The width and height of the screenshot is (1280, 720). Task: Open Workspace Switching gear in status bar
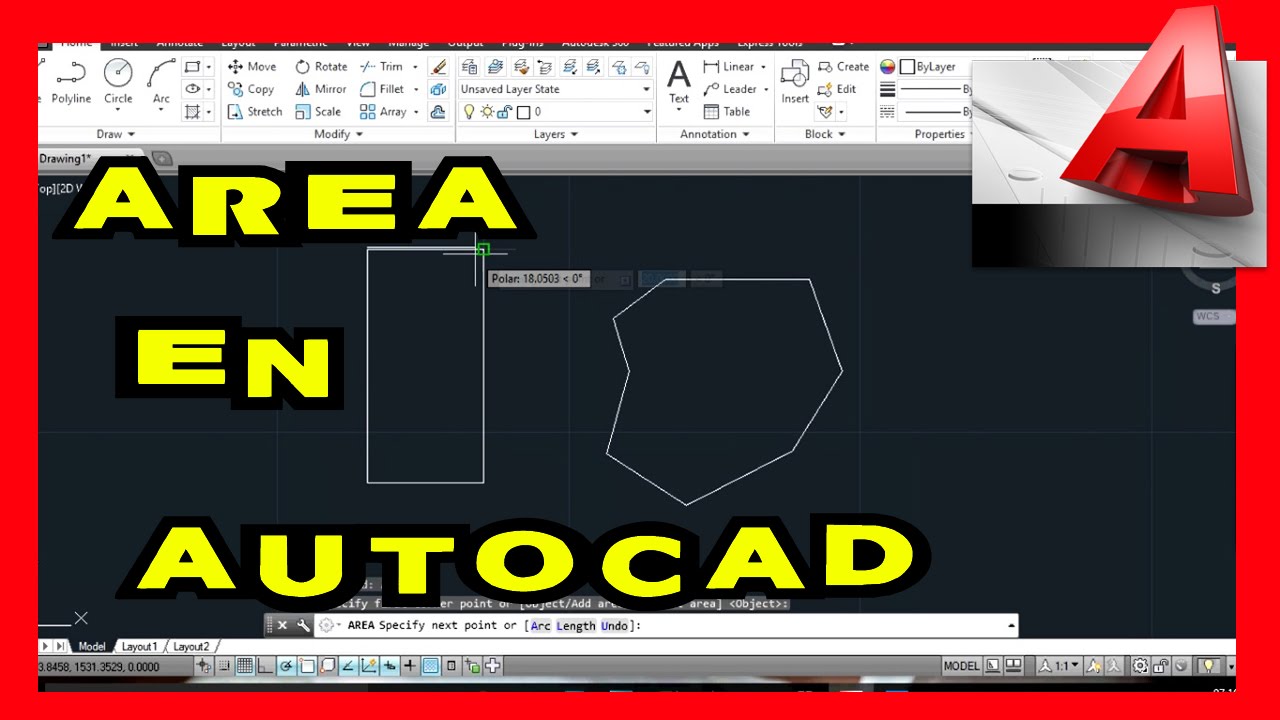click(x=1140, y=666)
